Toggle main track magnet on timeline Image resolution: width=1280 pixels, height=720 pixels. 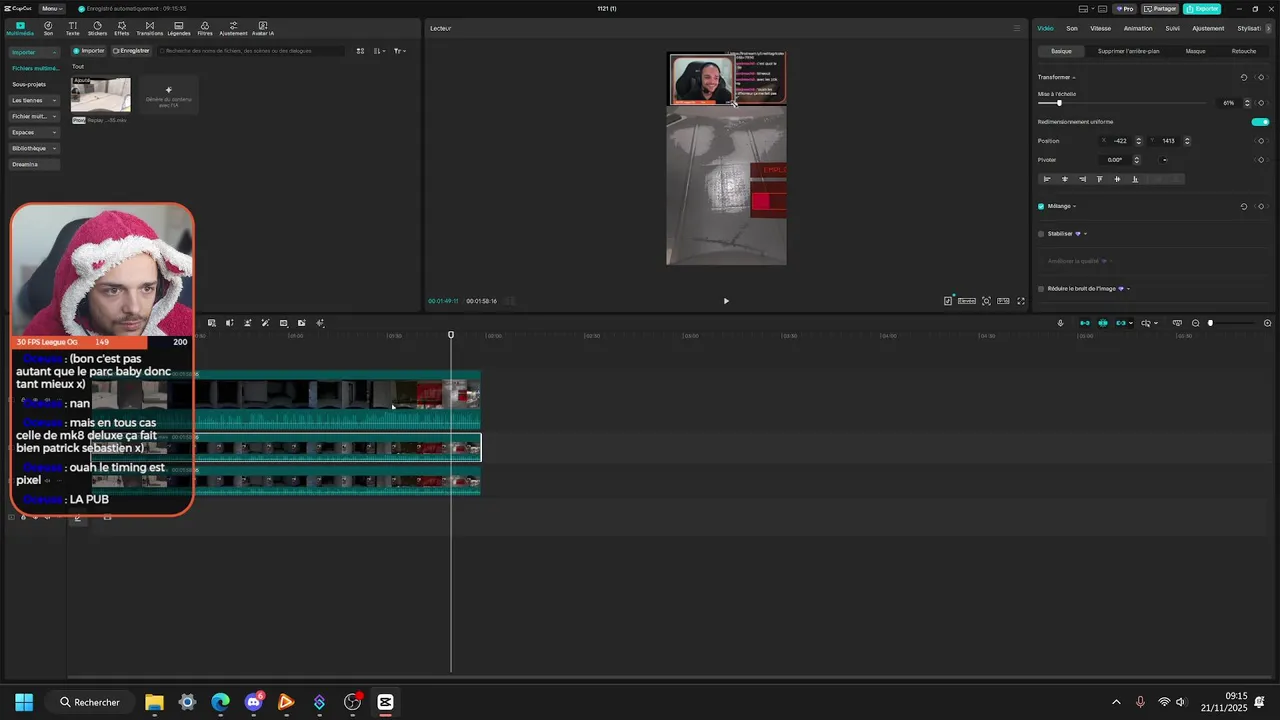click(x=1085, y=323)
